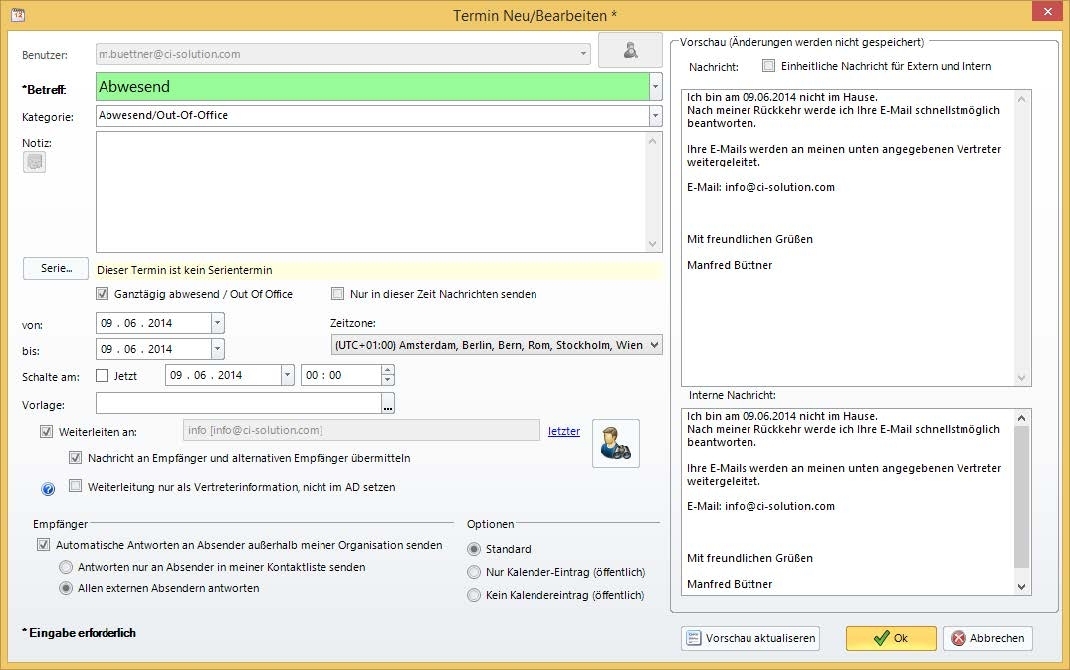Open the Zeitzone dropdown
The width and height of the screenshot is (1070, 670).
(x=654, y=345)
